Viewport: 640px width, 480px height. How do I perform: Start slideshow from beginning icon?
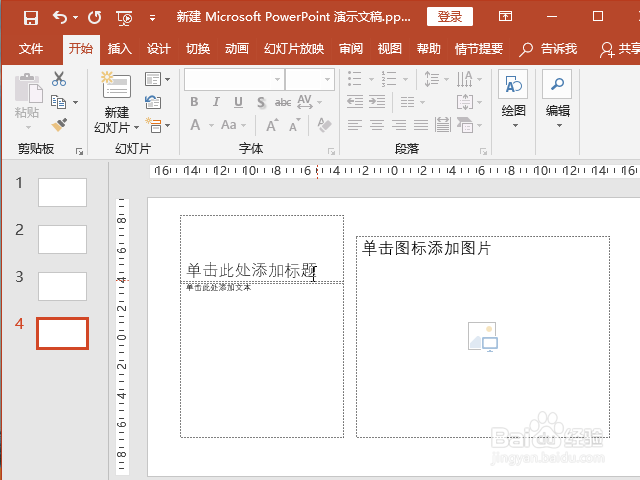[124, 18]
